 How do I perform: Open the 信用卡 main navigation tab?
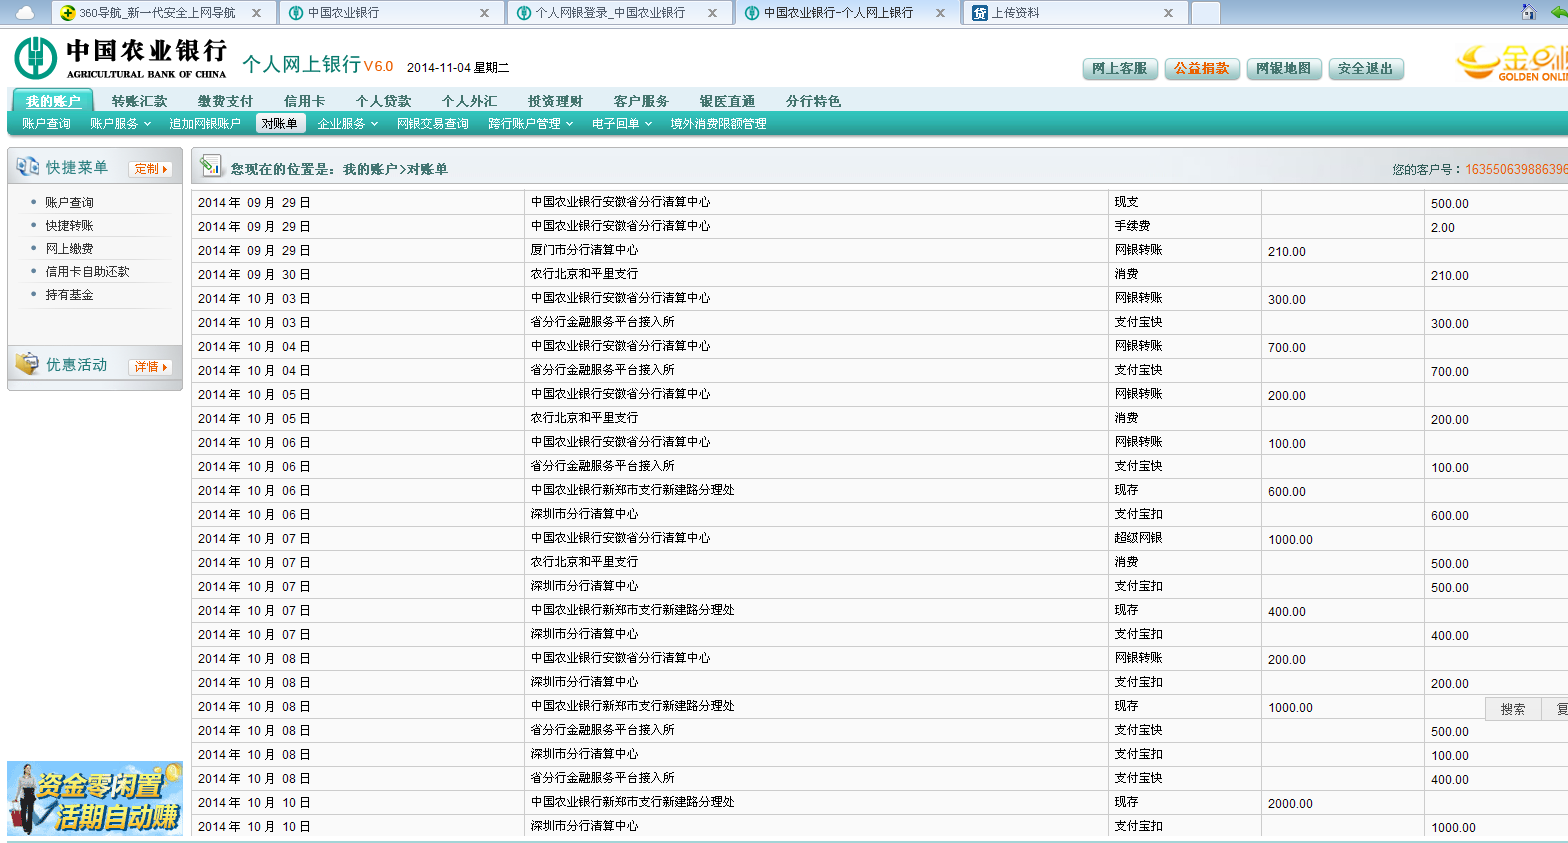pyautogui.click(x=304, y=101)
